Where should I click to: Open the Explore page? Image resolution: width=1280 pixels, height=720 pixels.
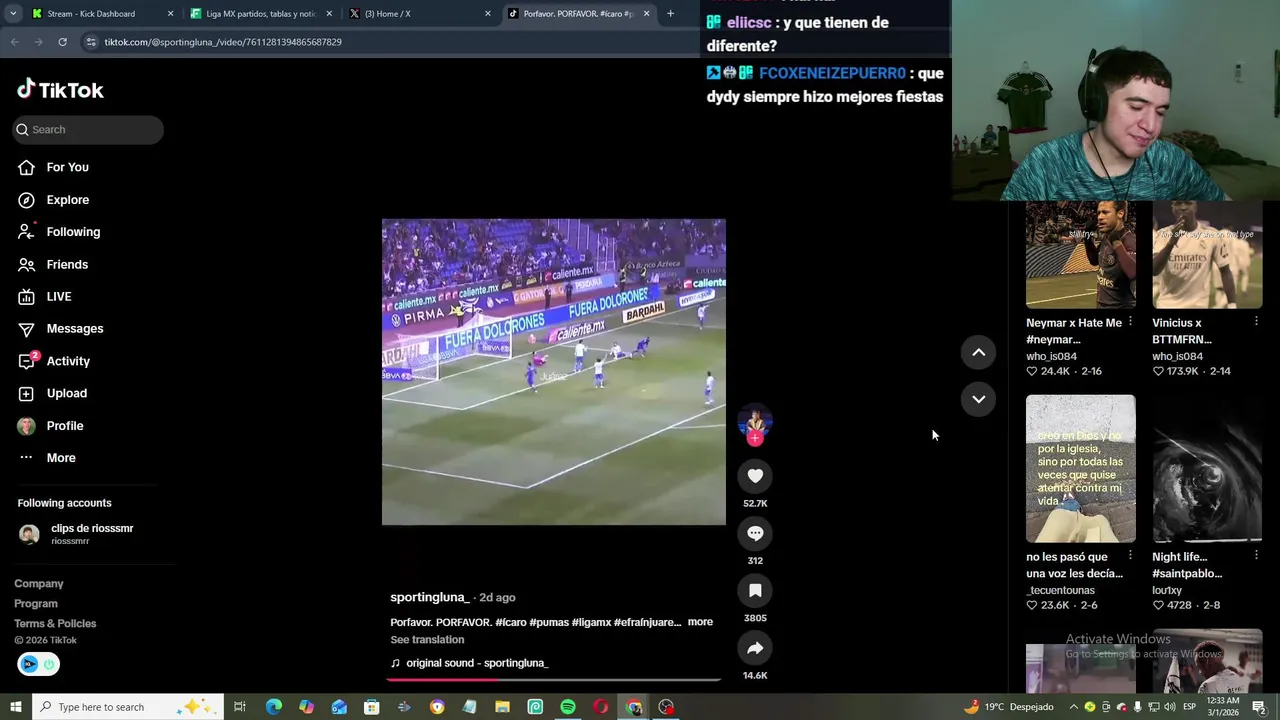tap(67, 200)
